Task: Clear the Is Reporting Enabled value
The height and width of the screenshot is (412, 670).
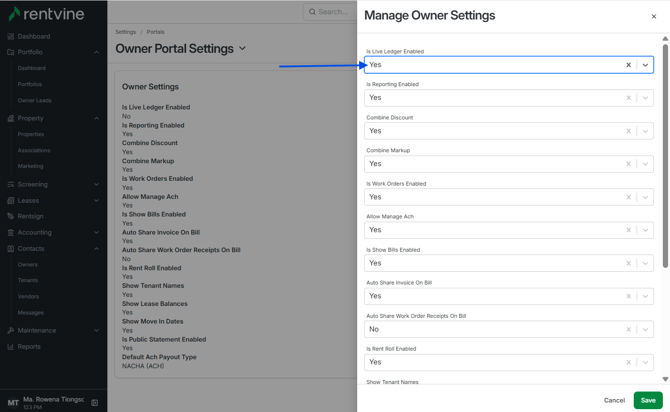Action: pyautogui.click(x=629, y=98)
